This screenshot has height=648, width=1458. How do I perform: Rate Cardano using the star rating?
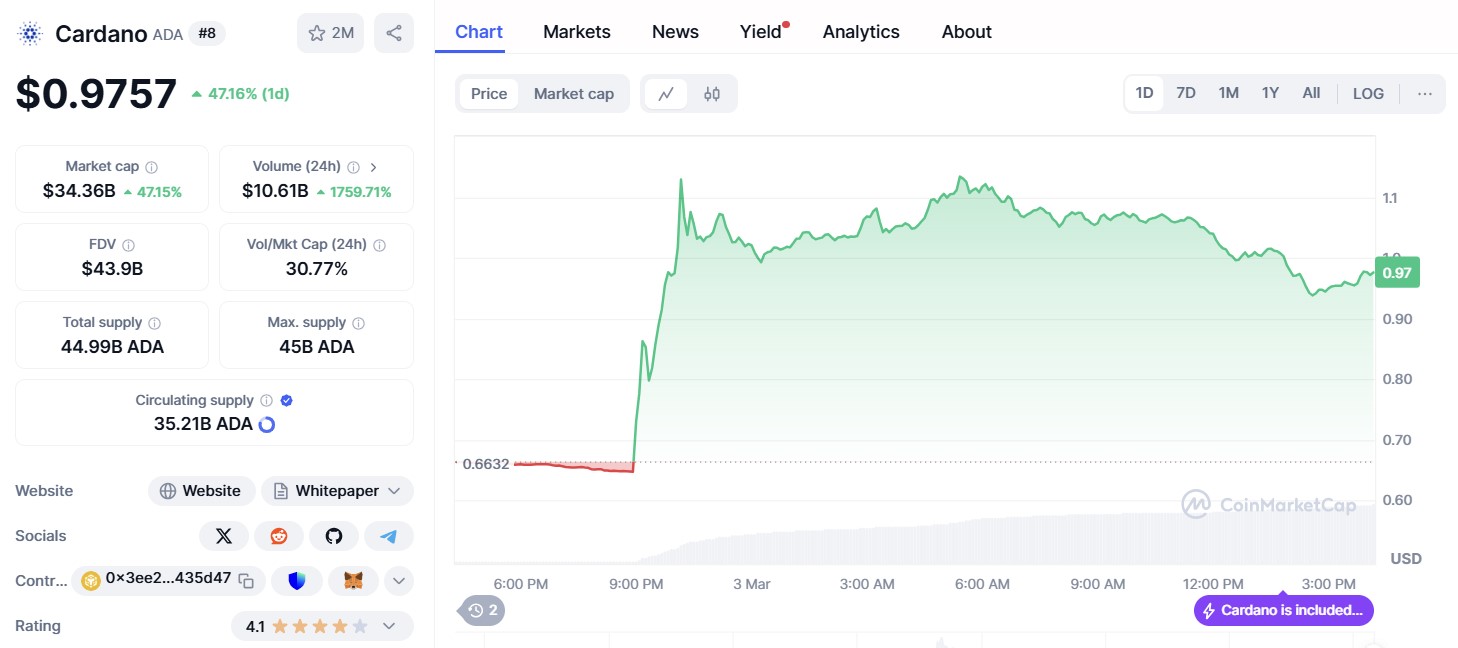click(322, 625)
